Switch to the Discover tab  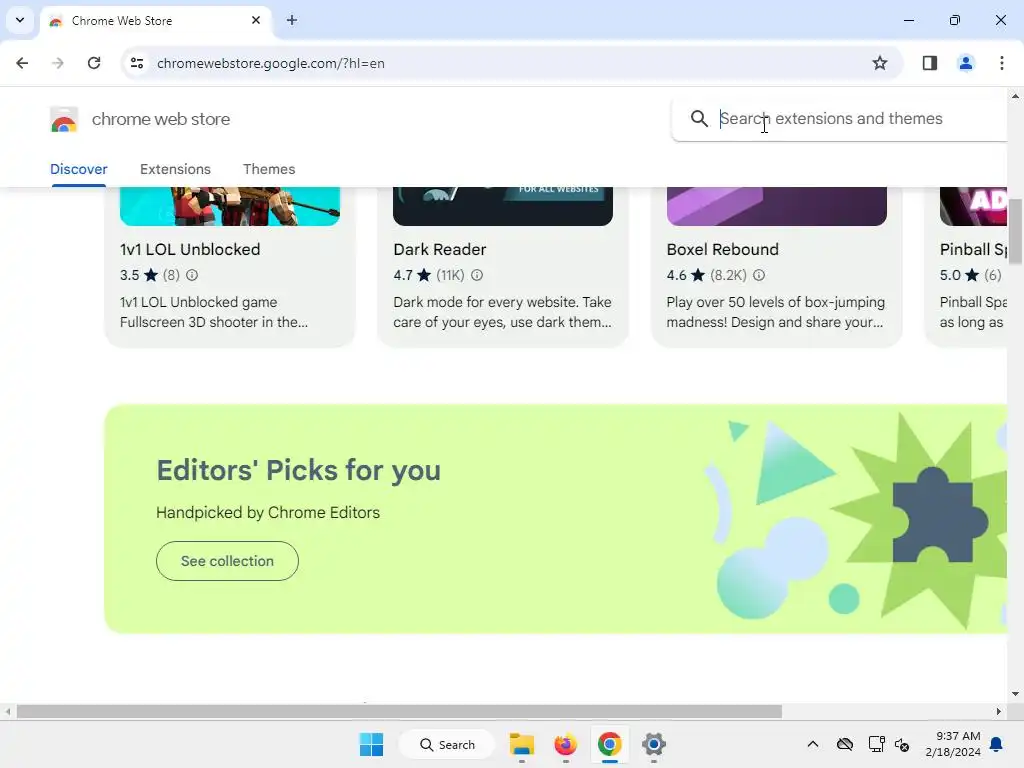tap(79, 169)
